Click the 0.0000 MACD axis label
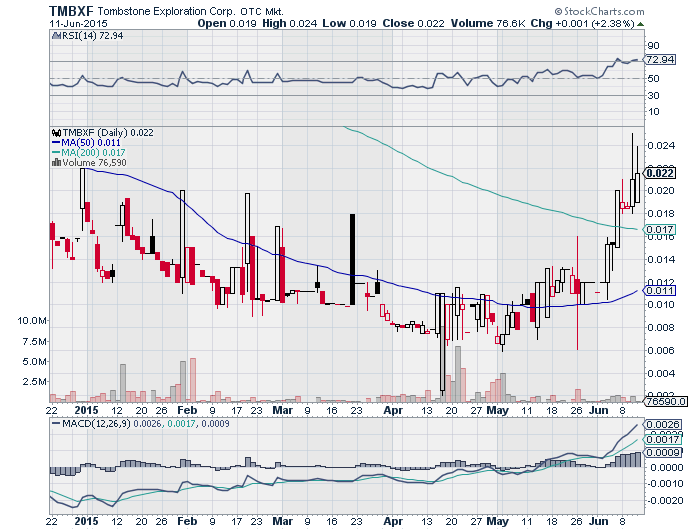700x530 pixels. coord(667,468)
